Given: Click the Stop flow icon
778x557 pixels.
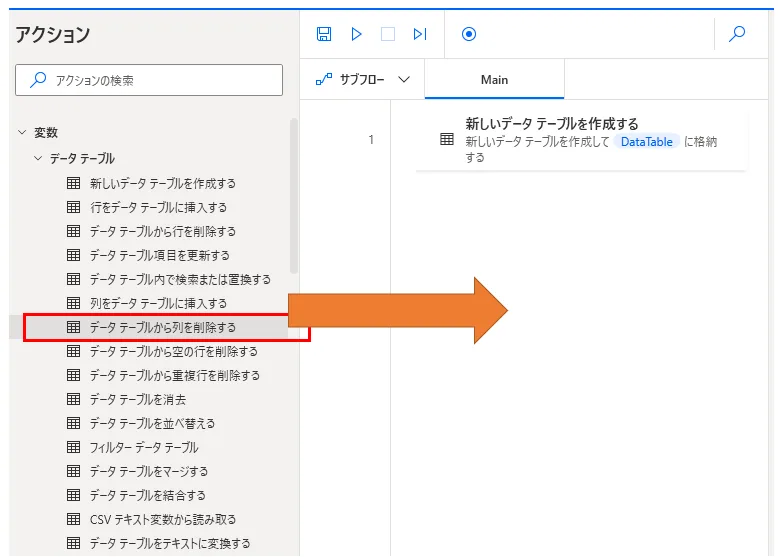Looking at the screenshot, I should click(x=388, y=34).
